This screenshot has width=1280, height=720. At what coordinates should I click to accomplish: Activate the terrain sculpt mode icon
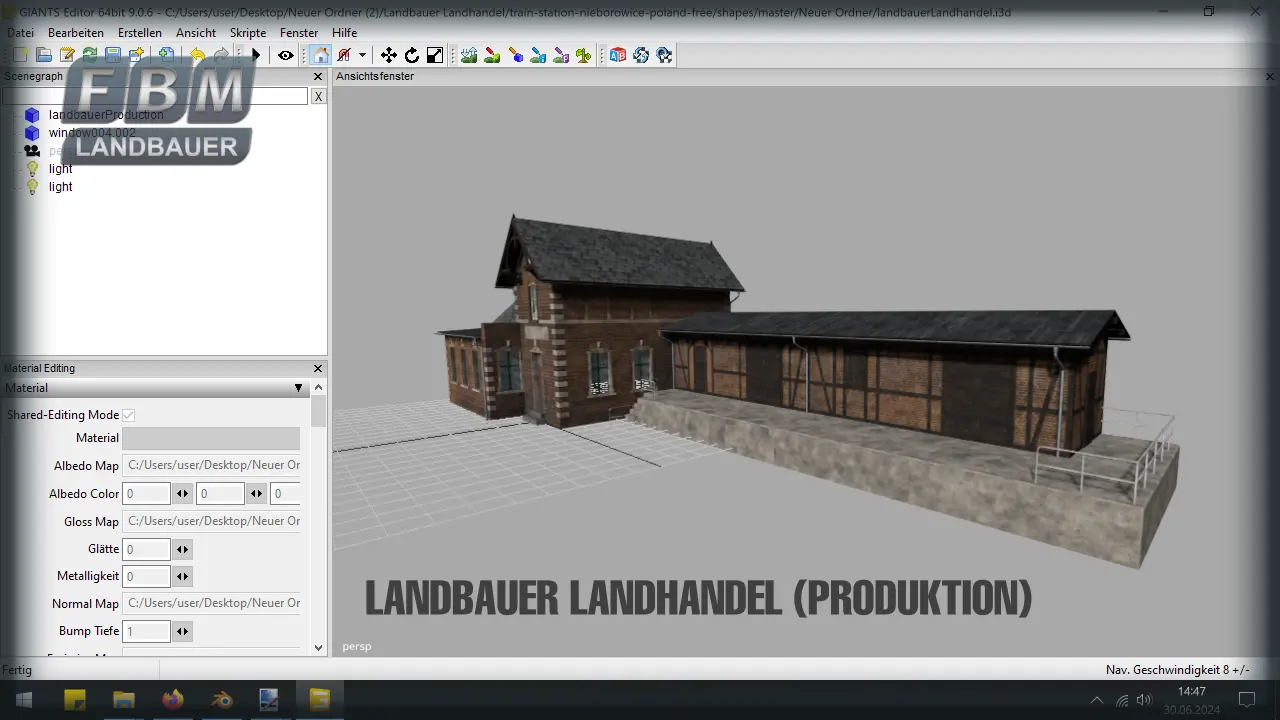[x=469, y=55]
